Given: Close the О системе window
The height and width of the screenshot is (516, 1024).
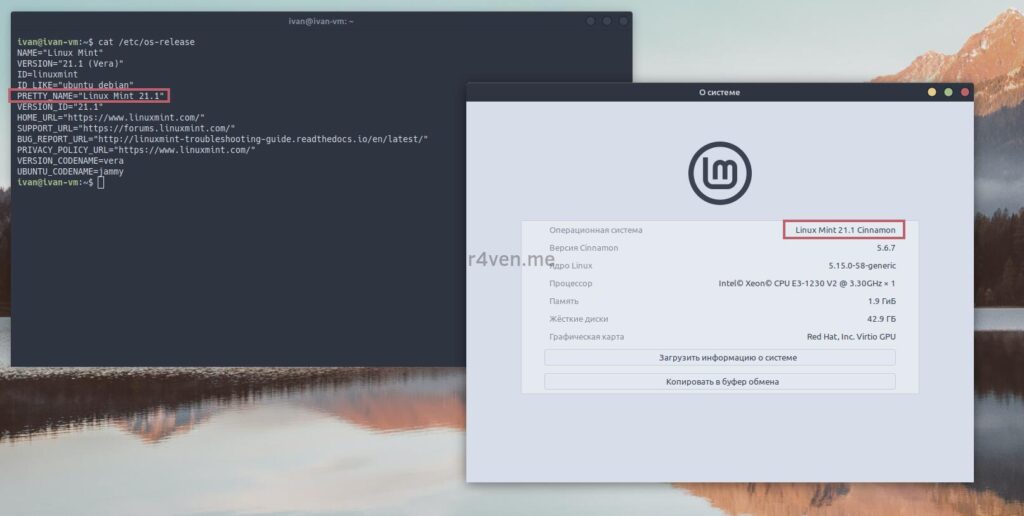Looking at the screenshot, I should [x=963, y=92].
